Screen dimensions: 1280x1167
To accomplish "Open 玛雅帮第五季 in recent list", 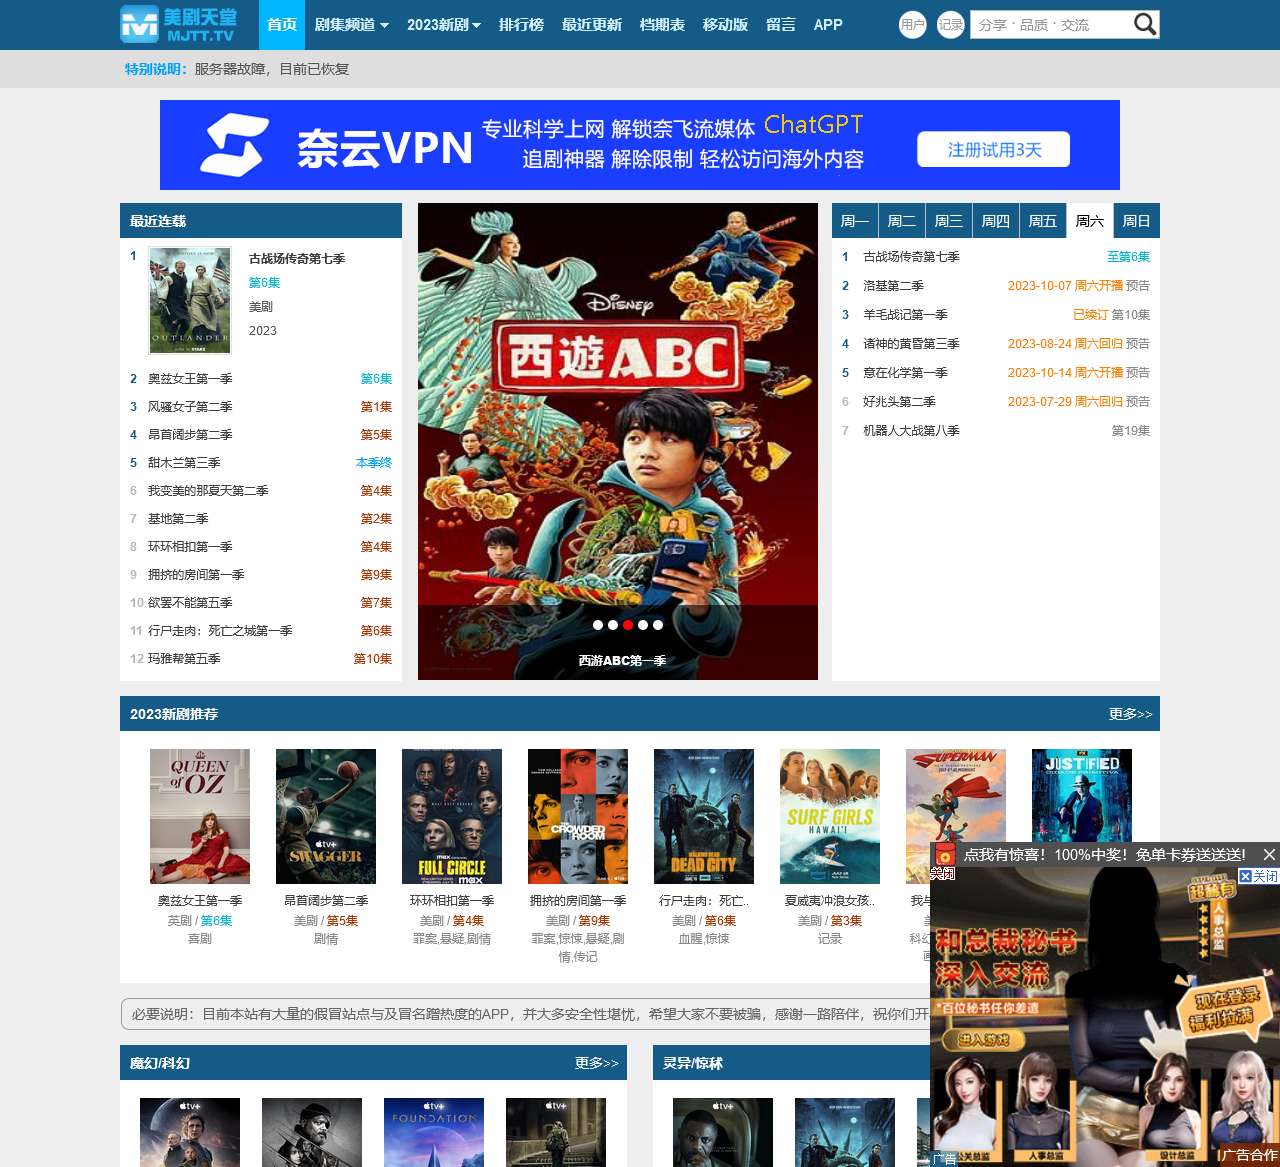I will click(184, 659).
